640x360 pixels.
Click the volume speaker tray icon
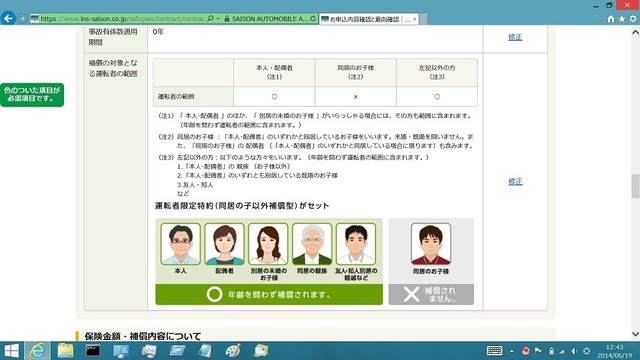click(x=574, y=351)
